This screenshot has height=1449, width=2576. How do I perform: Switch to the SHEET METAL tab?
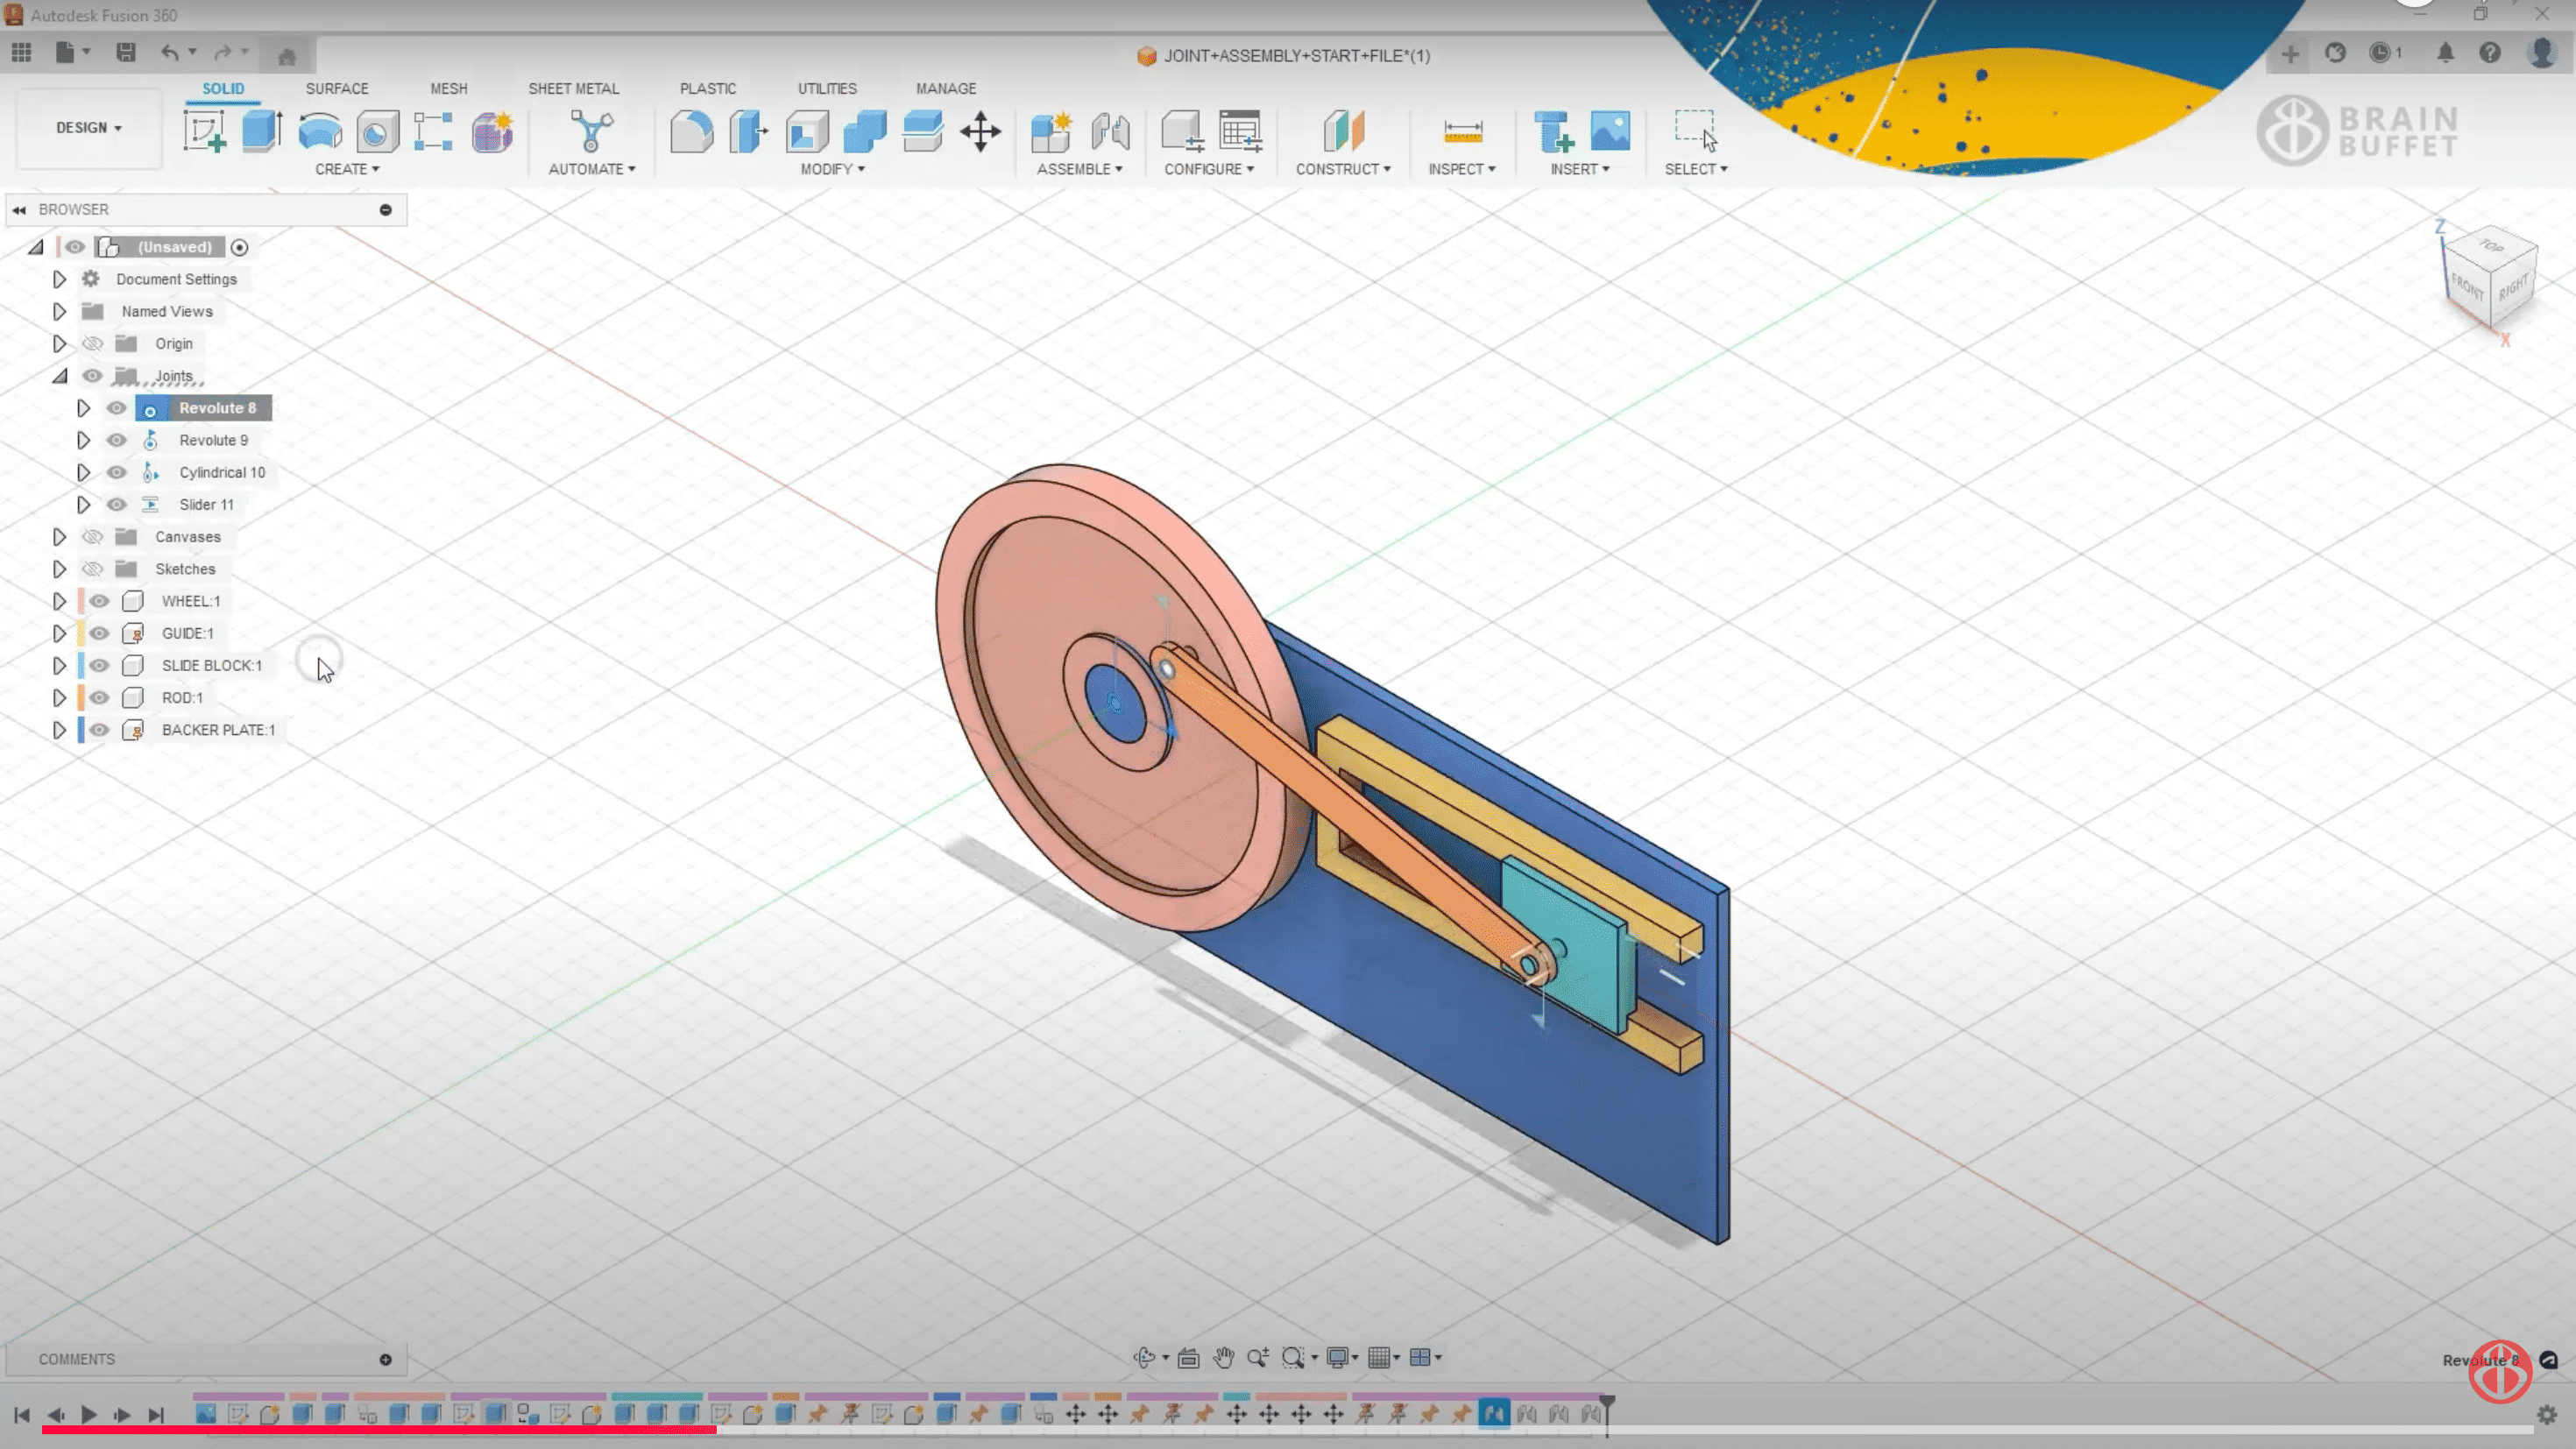(x=573, y=88)
